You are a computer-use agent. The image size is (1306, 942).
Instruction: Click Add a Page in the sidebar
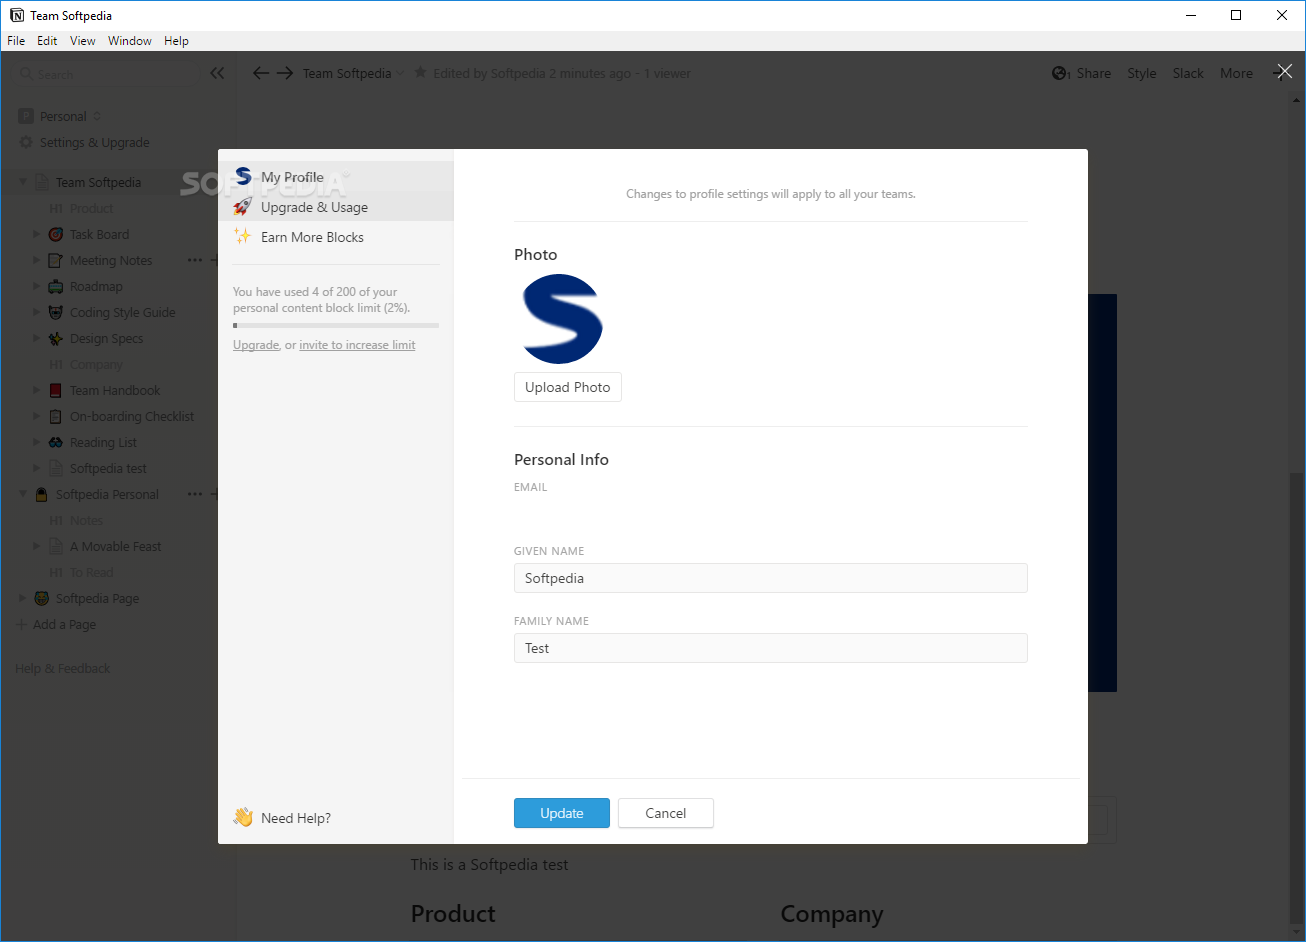tap(57, 624)
